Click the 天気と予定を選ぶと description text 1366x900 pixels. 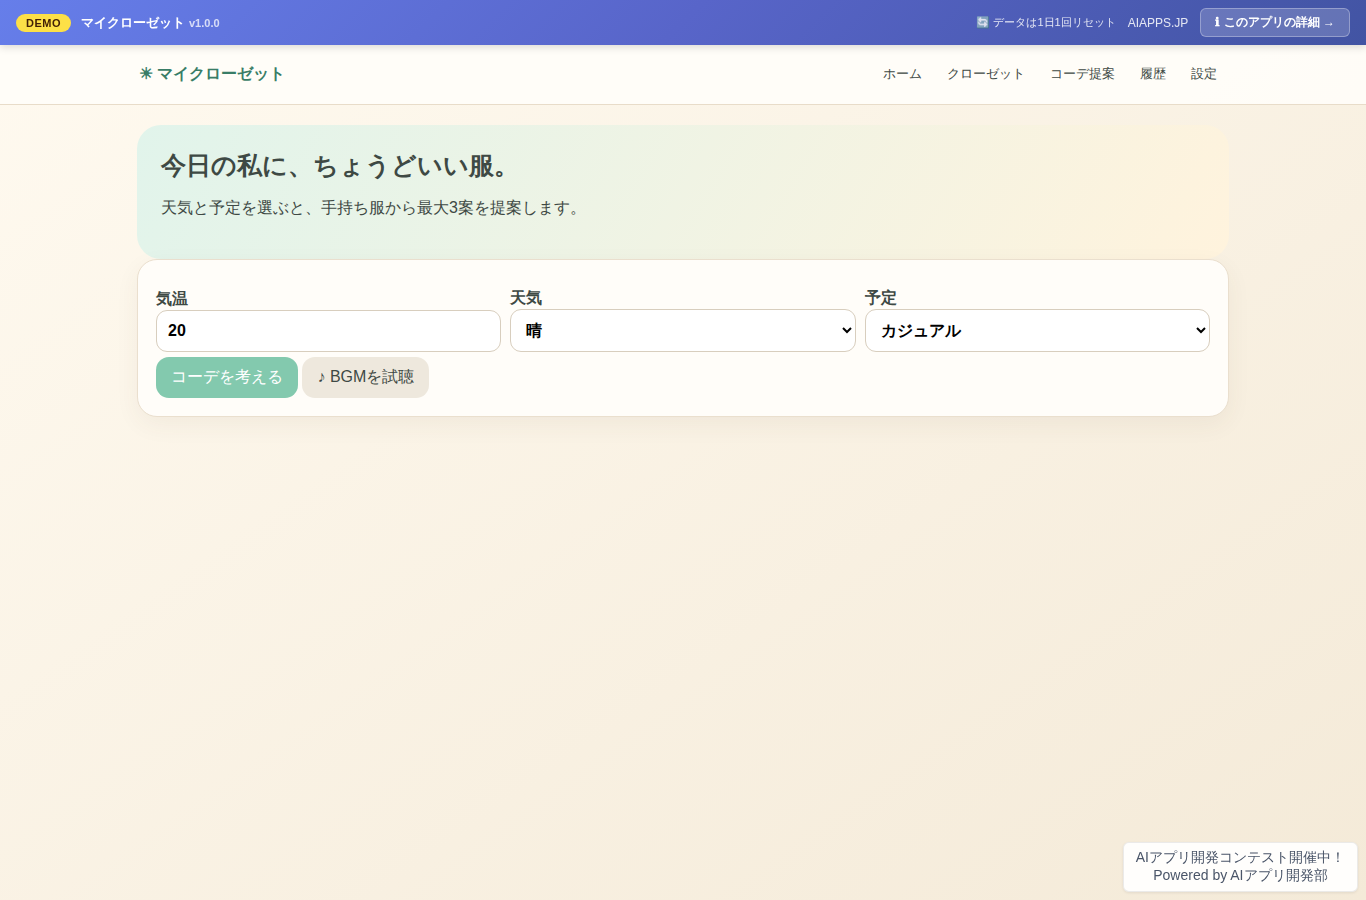(372, 208)
